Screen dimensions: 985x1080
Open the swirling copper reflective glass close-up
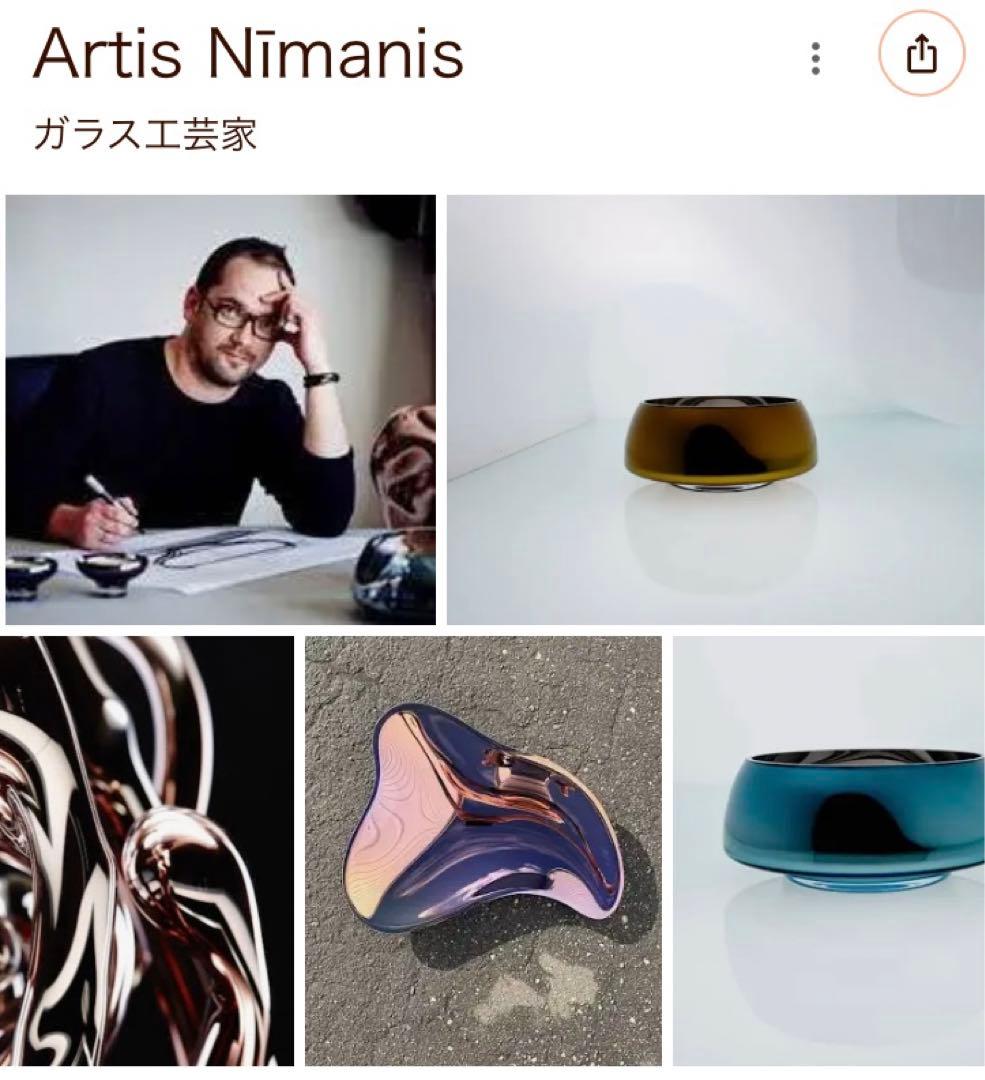tap(147, 851)
